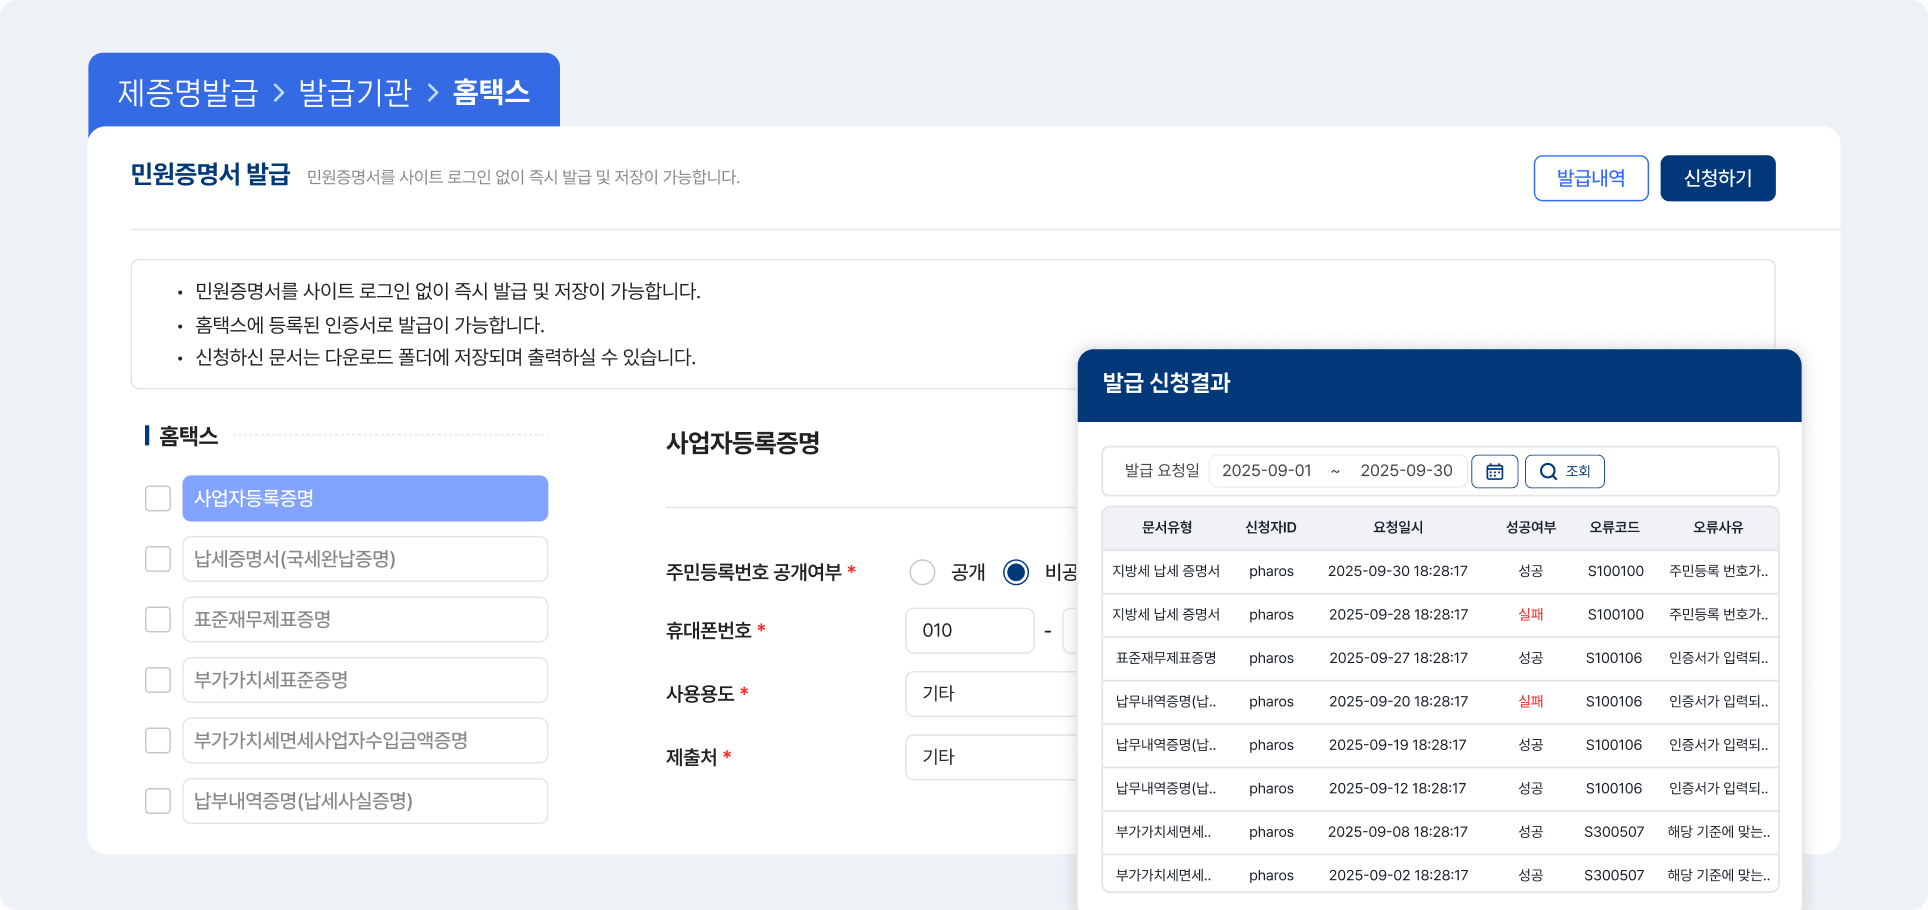Select the 비공개 radio button
The image size is (1928, 910).
[1016, 572]
